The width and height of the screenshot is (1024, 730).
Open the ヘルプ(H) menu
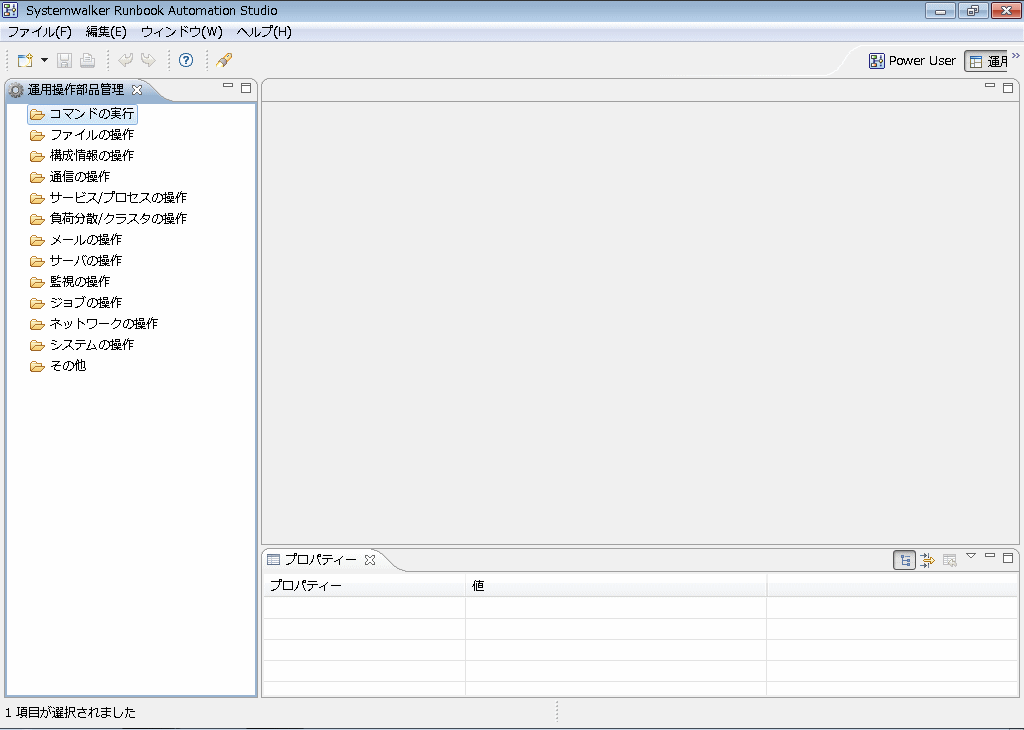tap(264, 32)
